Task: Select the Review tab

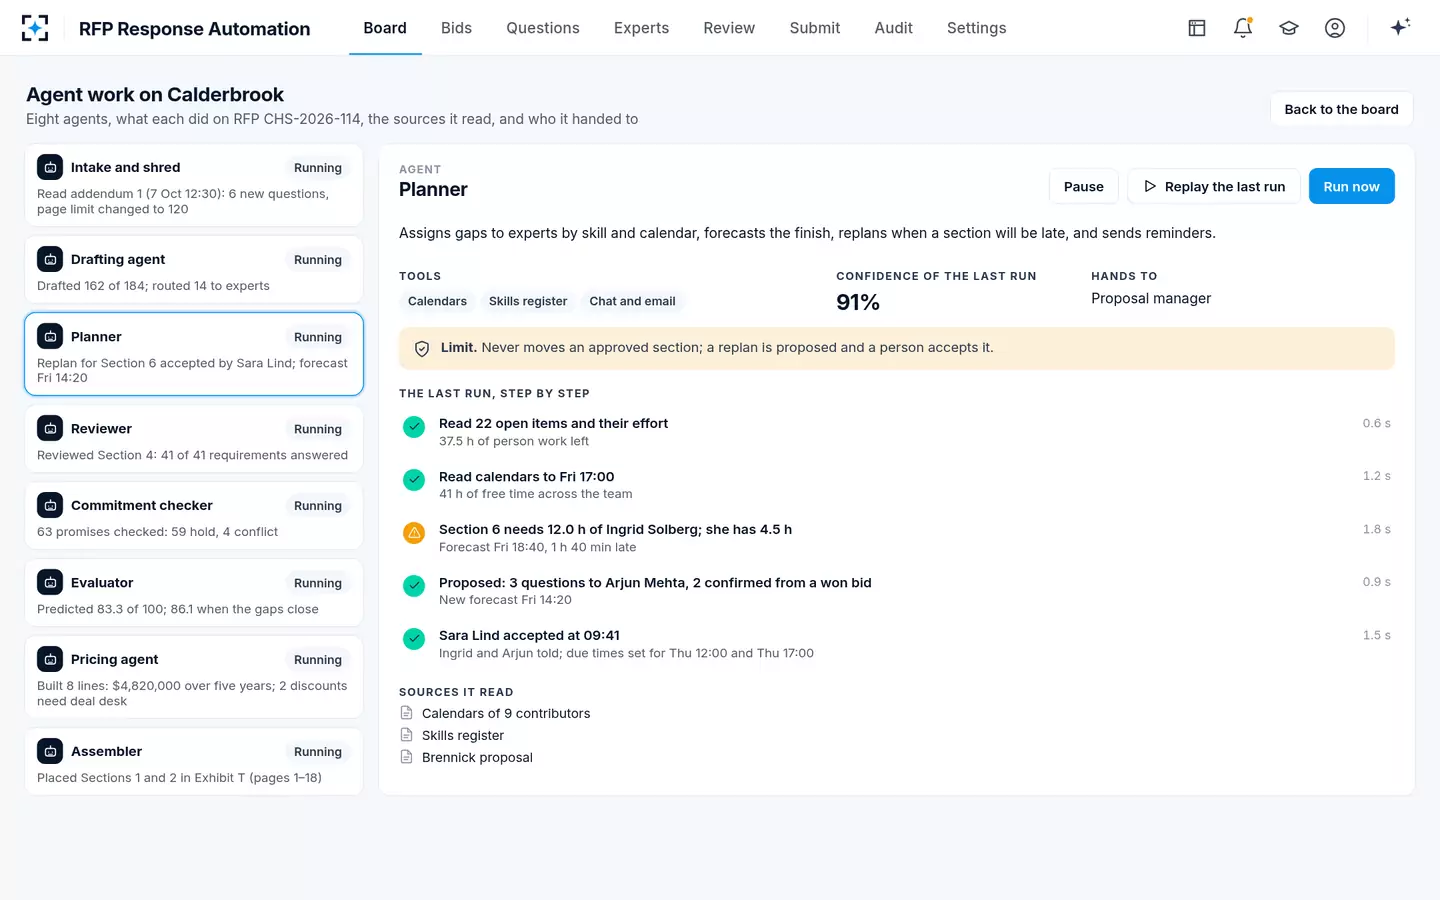Action: pos(729,28)
